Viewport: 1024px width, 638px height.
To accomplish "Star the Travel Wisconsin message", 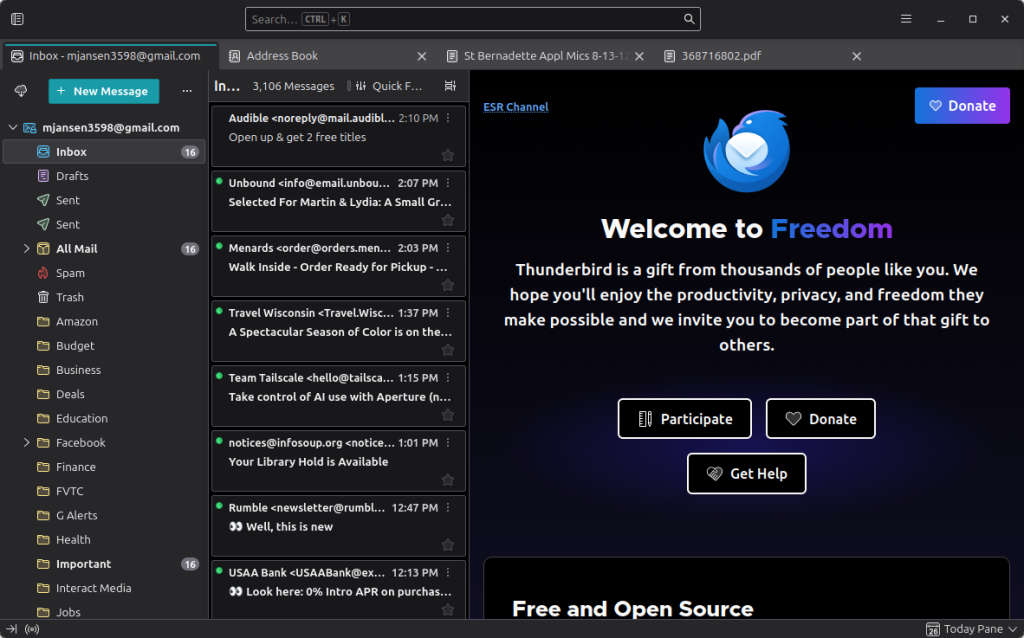I will click(448, 350).
